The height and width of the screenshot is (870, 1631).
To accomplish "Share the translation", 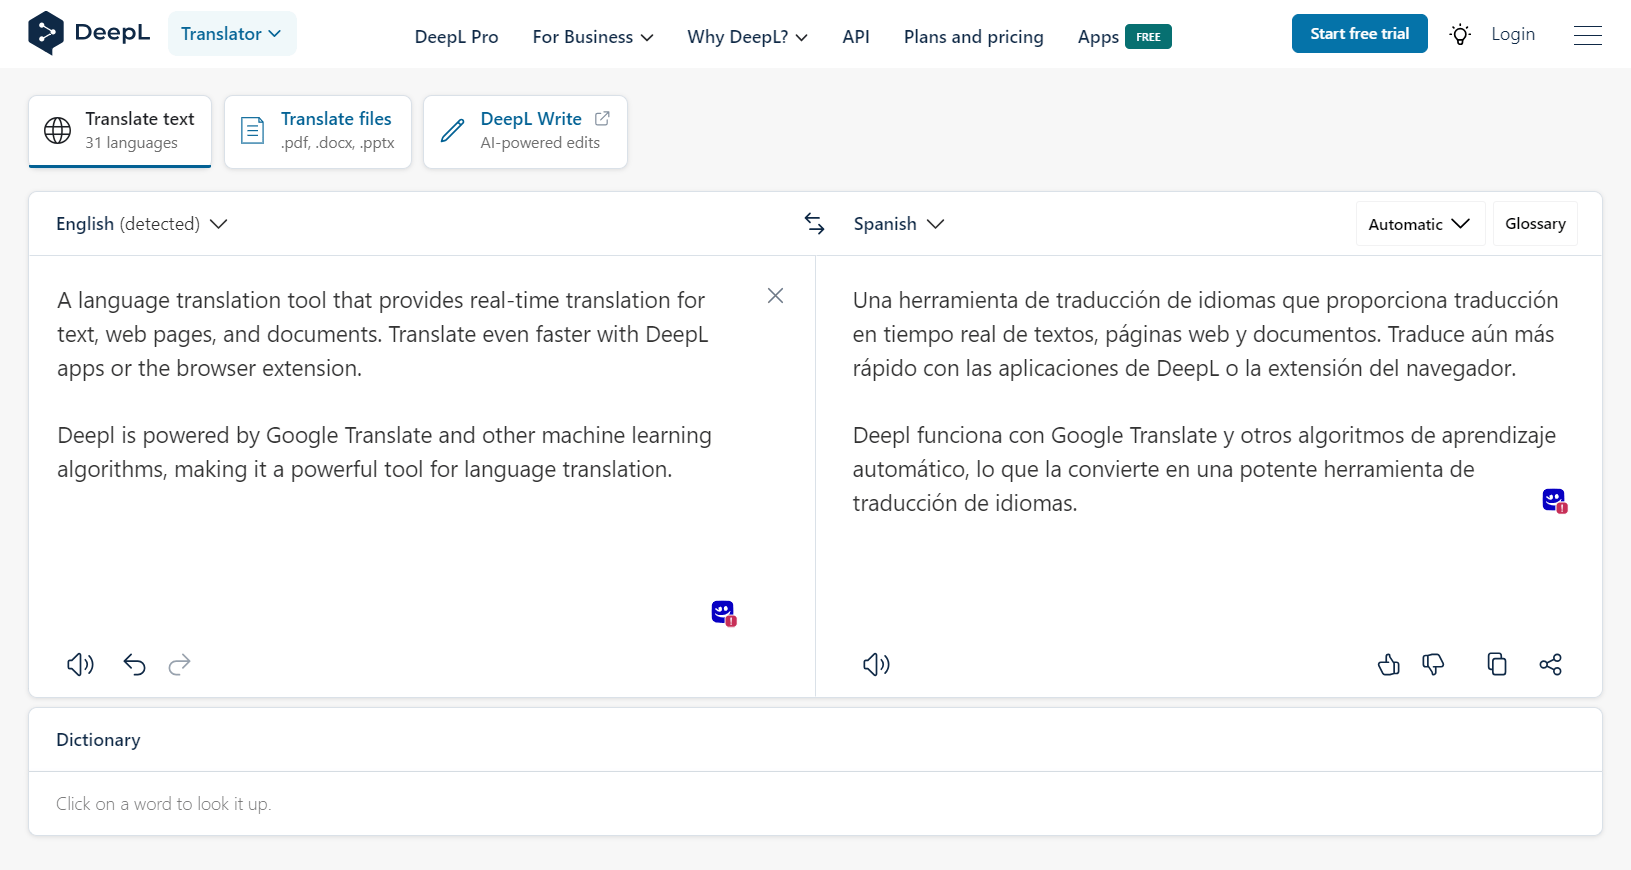I will point(1551,665).
